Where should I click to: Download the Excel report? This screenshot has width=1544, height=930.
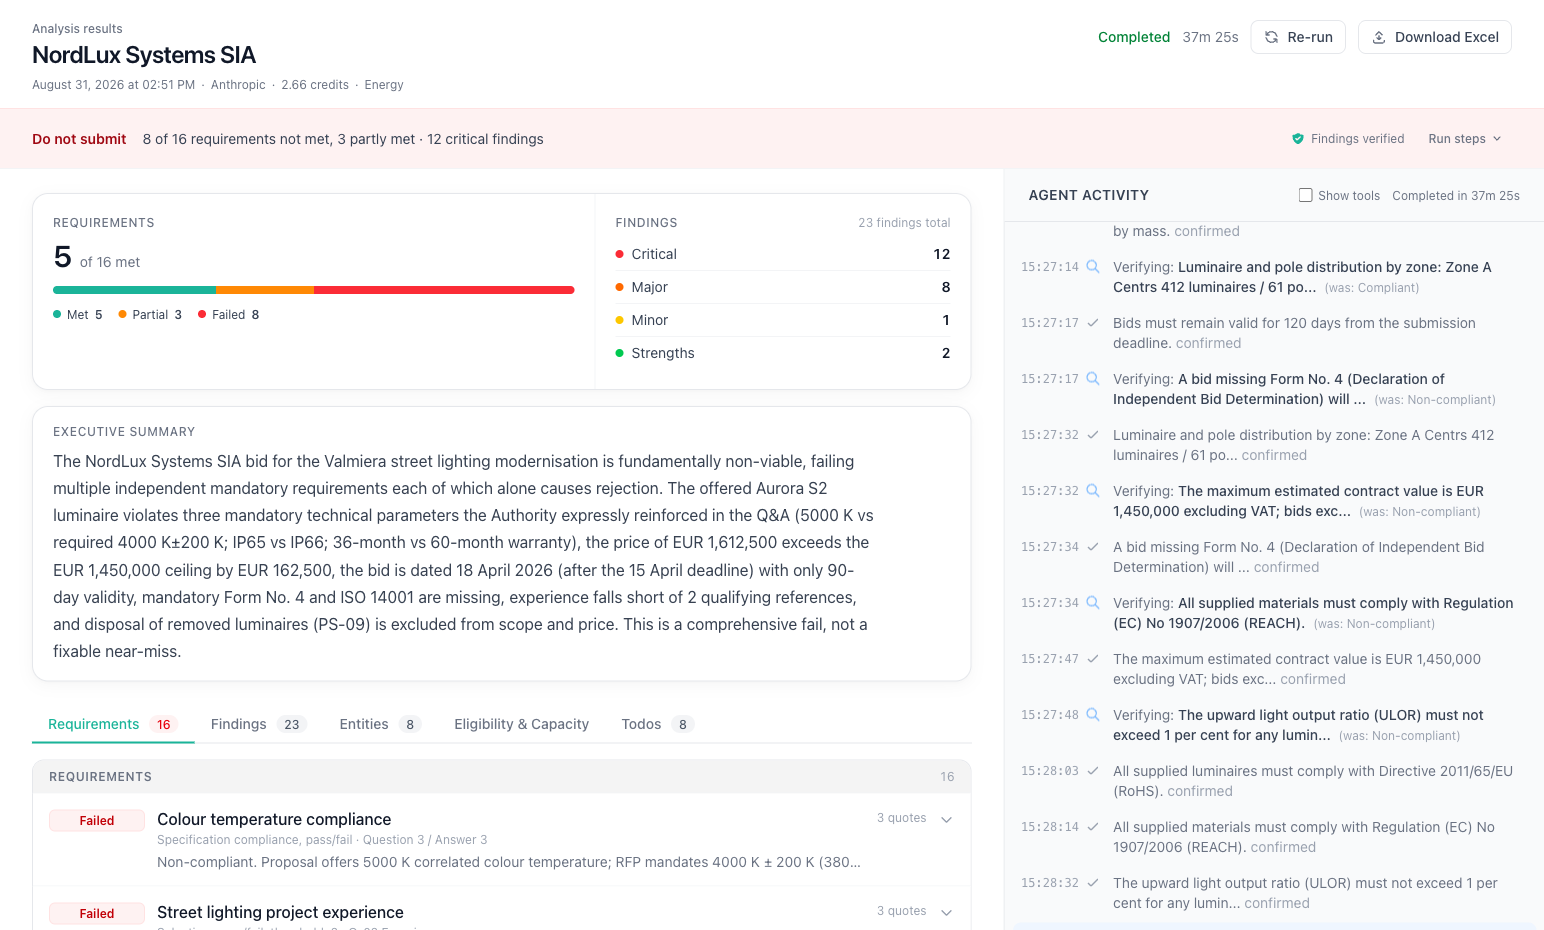pos(1435,37)
